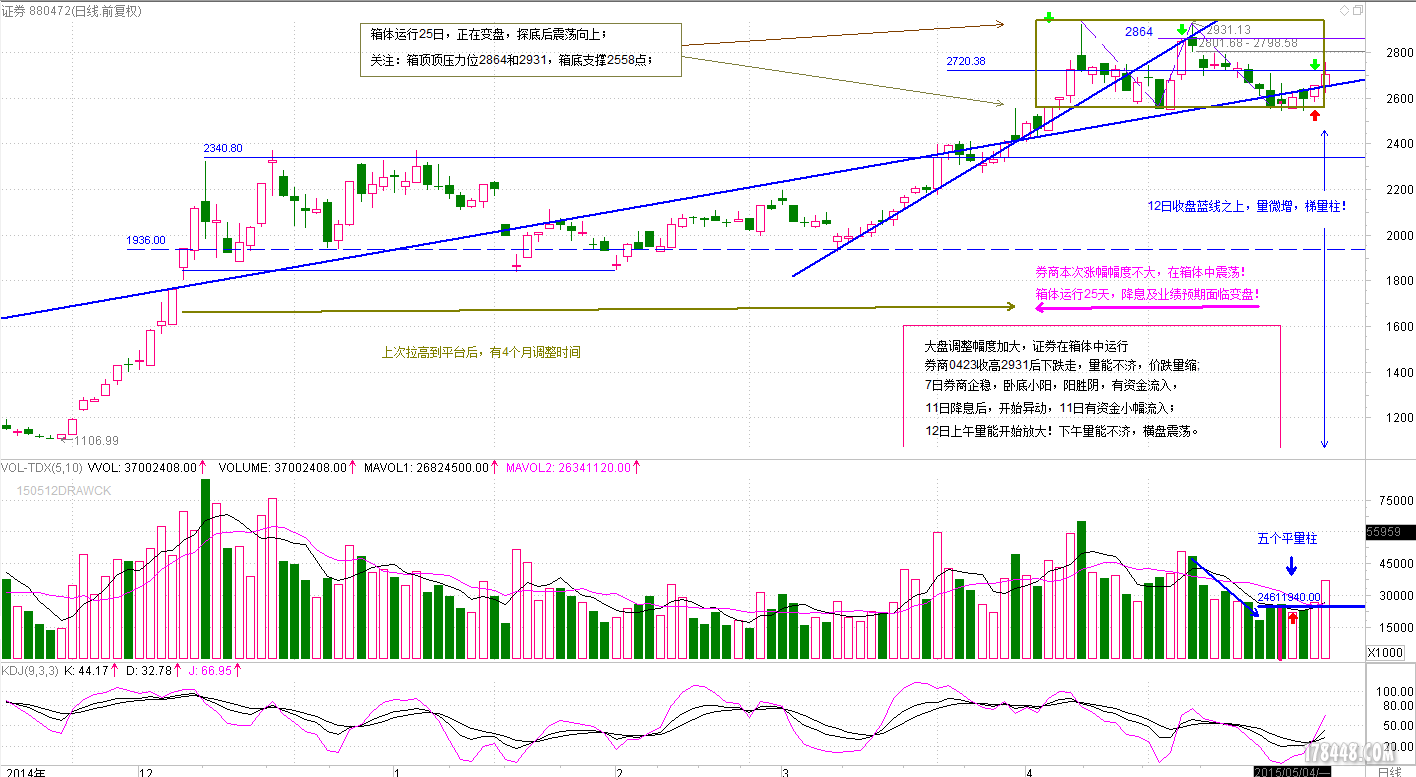Image resolution: width=1416 pixels, height=777 pixels.
Task: Select the 日线 period label at bottom-right
Action: [x=1388, y=771]
